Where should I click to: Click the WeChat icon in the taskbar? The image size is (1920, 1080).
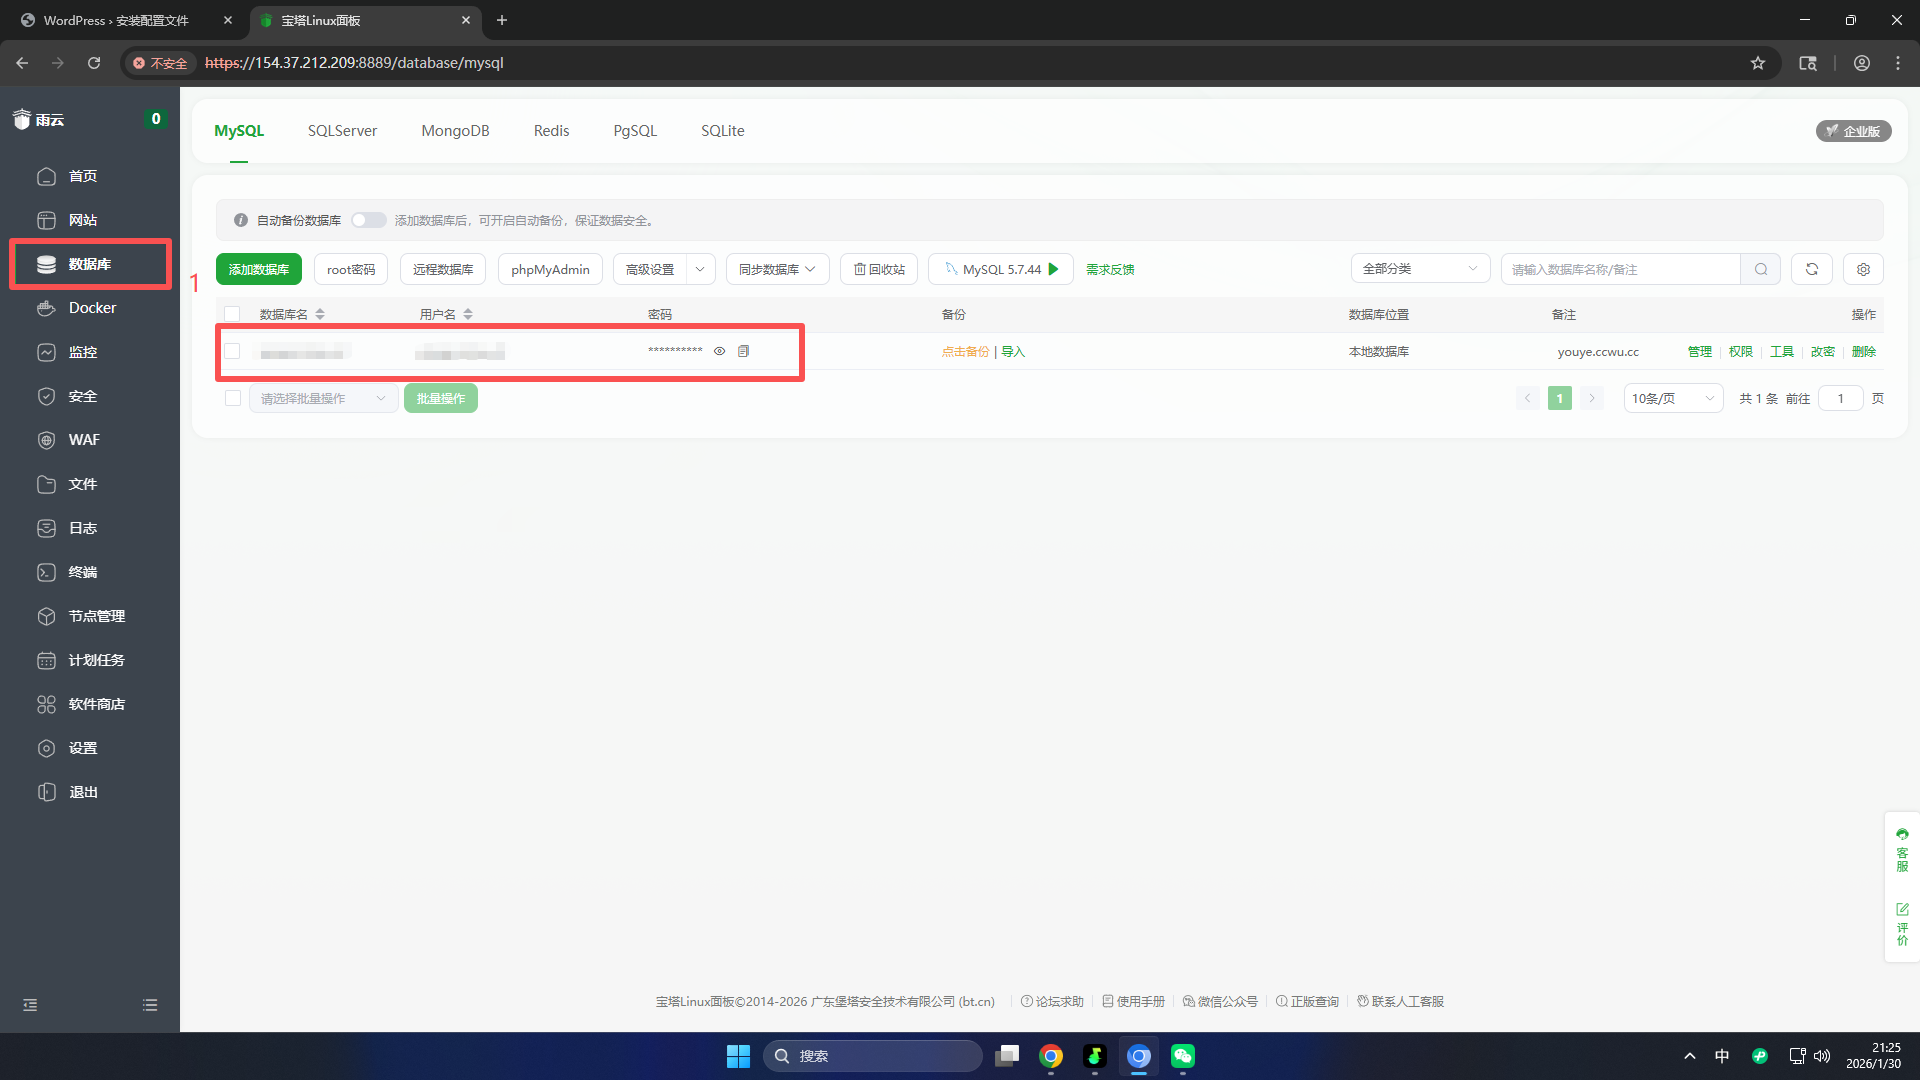pyautogui.click(x=1183, y=1056)
